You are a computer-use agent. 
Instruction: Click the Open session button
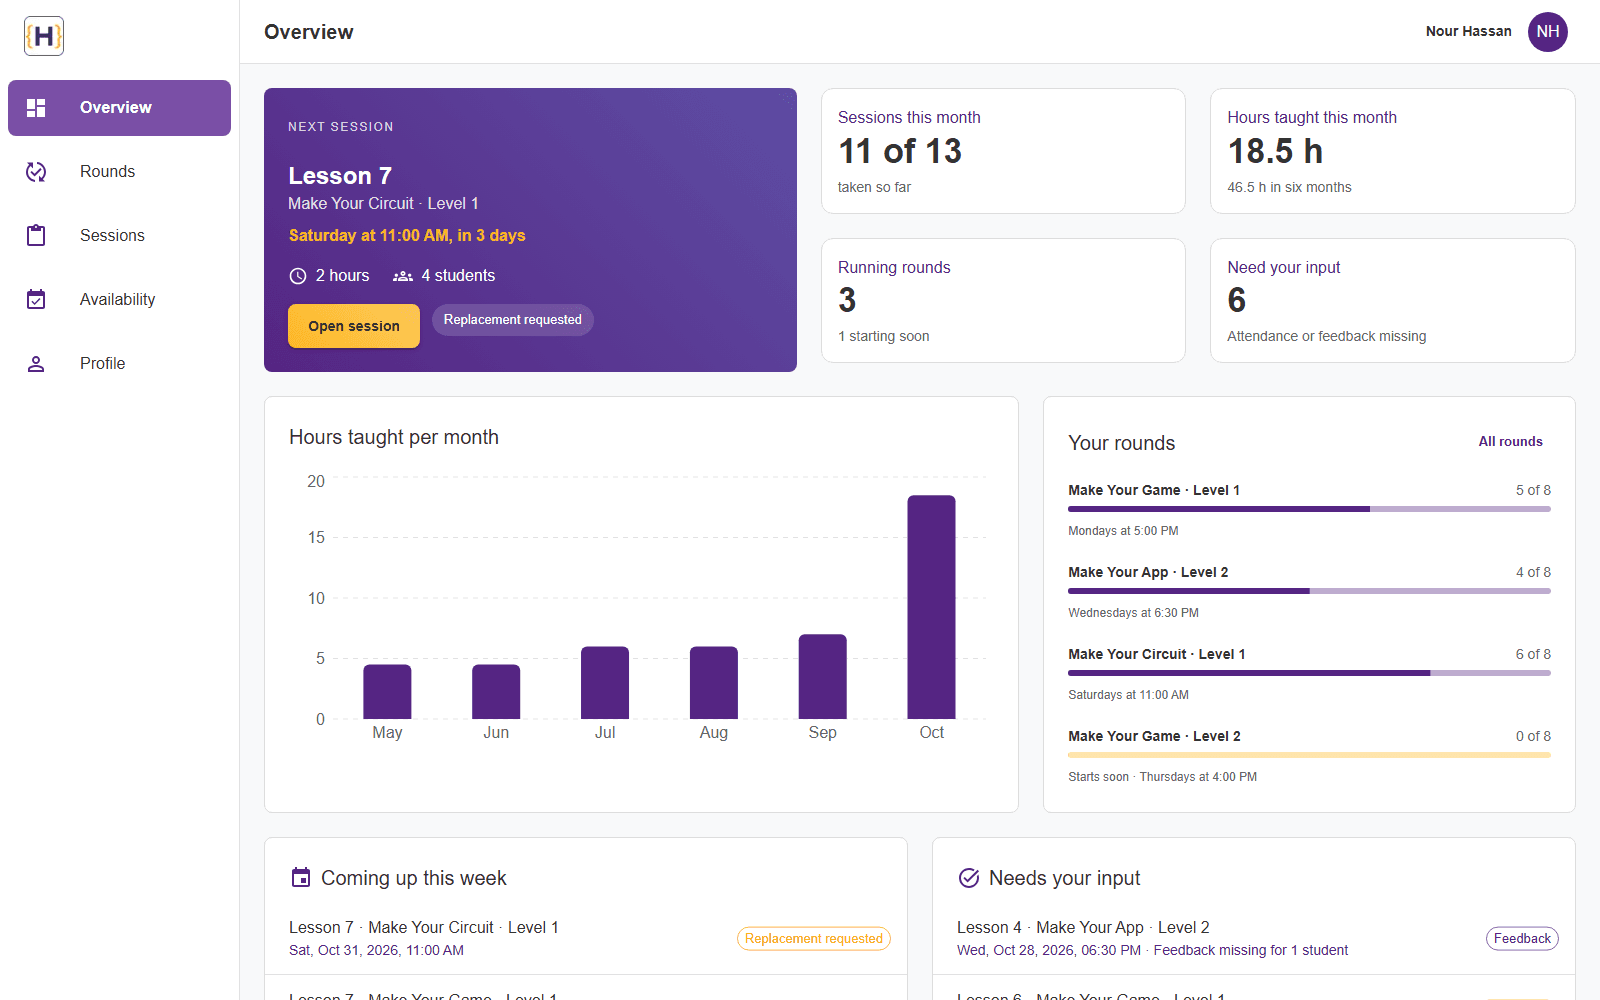(x=354, y=326)
